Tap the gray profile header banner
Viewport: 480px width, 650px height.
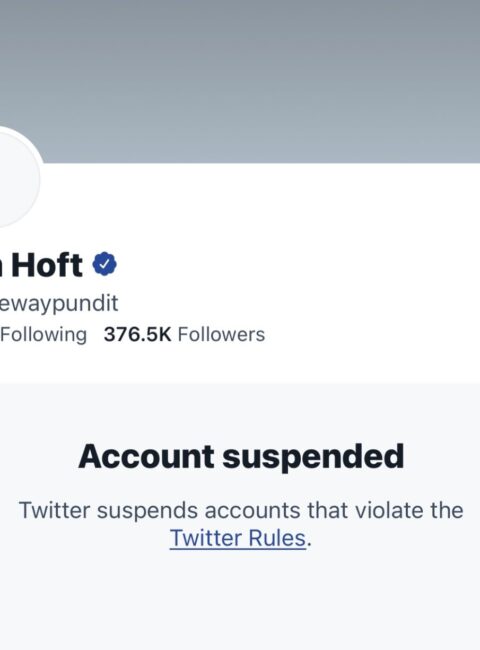240,81
